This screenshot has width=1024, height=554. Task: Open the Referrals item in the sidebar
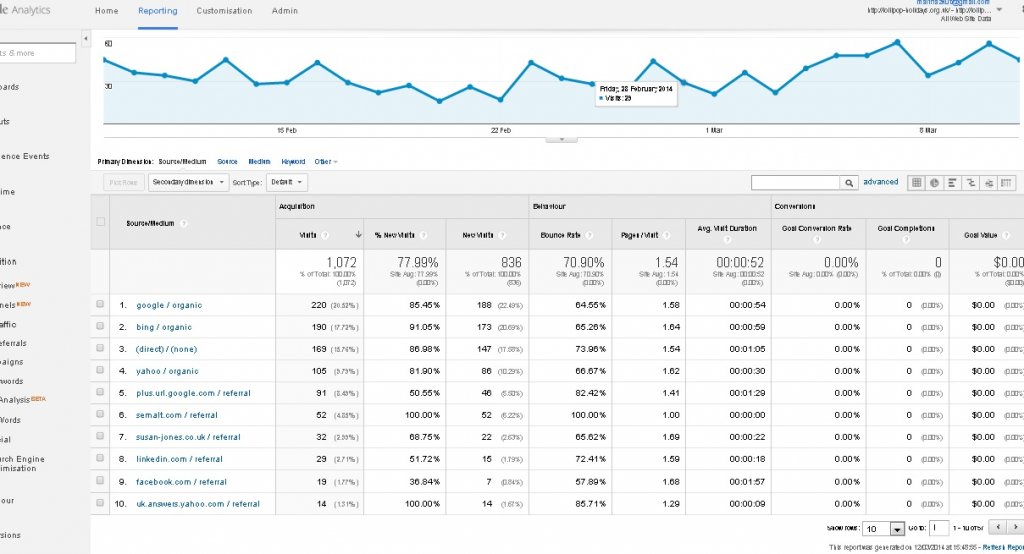(x=13, y=344)
